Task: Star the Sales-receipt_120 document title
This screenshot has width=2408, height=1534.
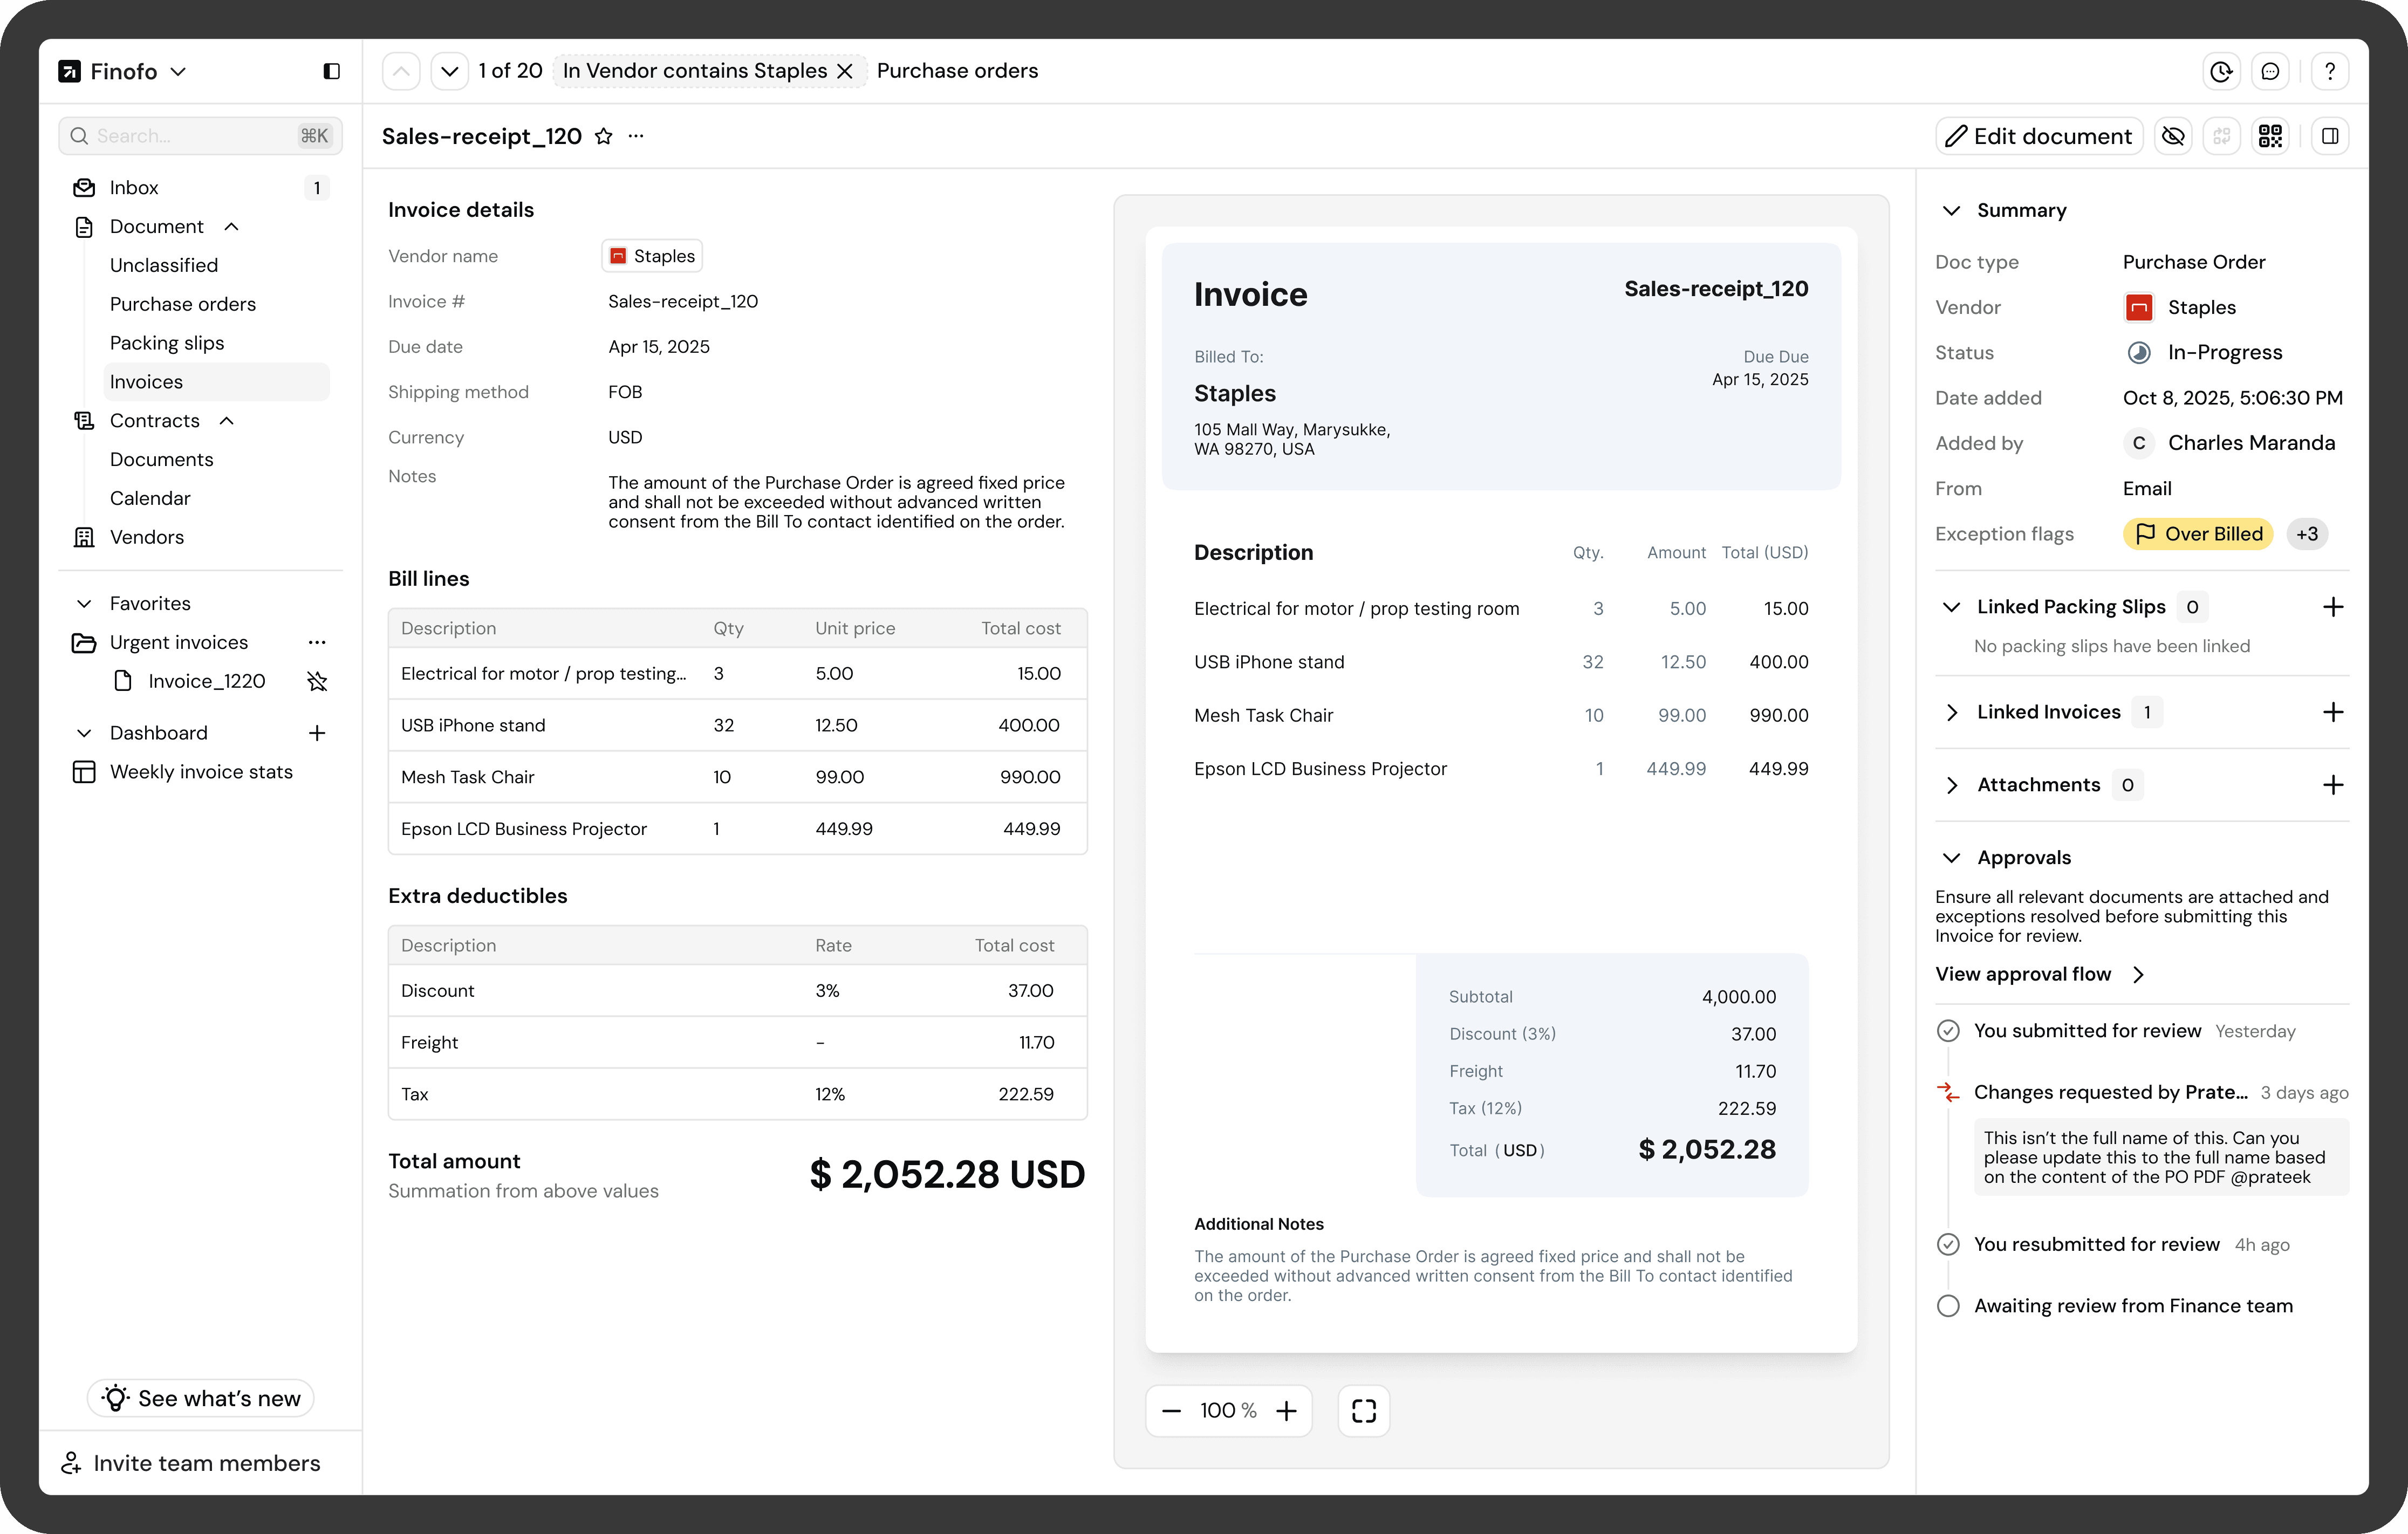Action: (x=603, y=136)
